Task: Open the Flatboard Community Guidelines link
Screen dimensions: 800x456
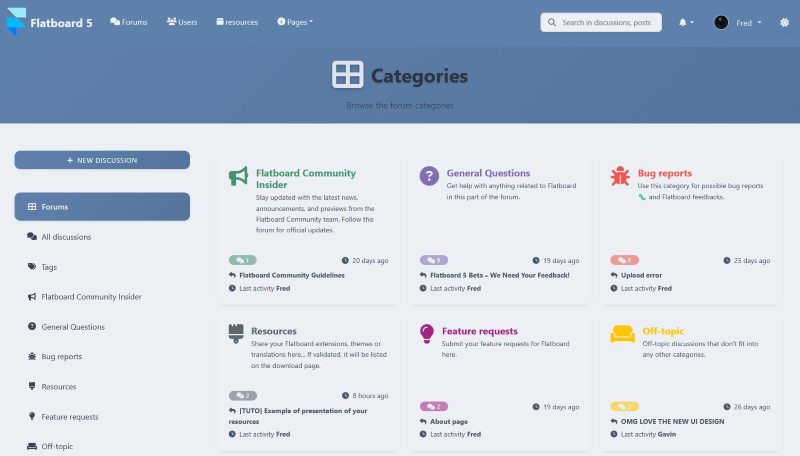Action: pos(292,275)
